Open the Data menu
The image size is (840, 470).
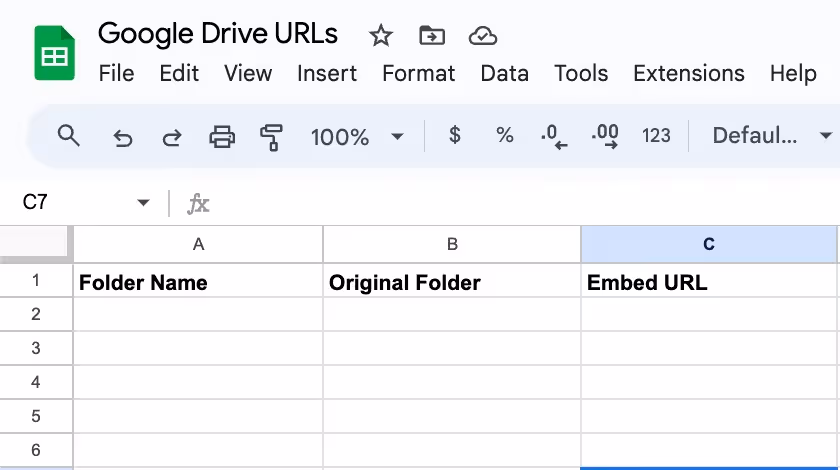[504, 73]
